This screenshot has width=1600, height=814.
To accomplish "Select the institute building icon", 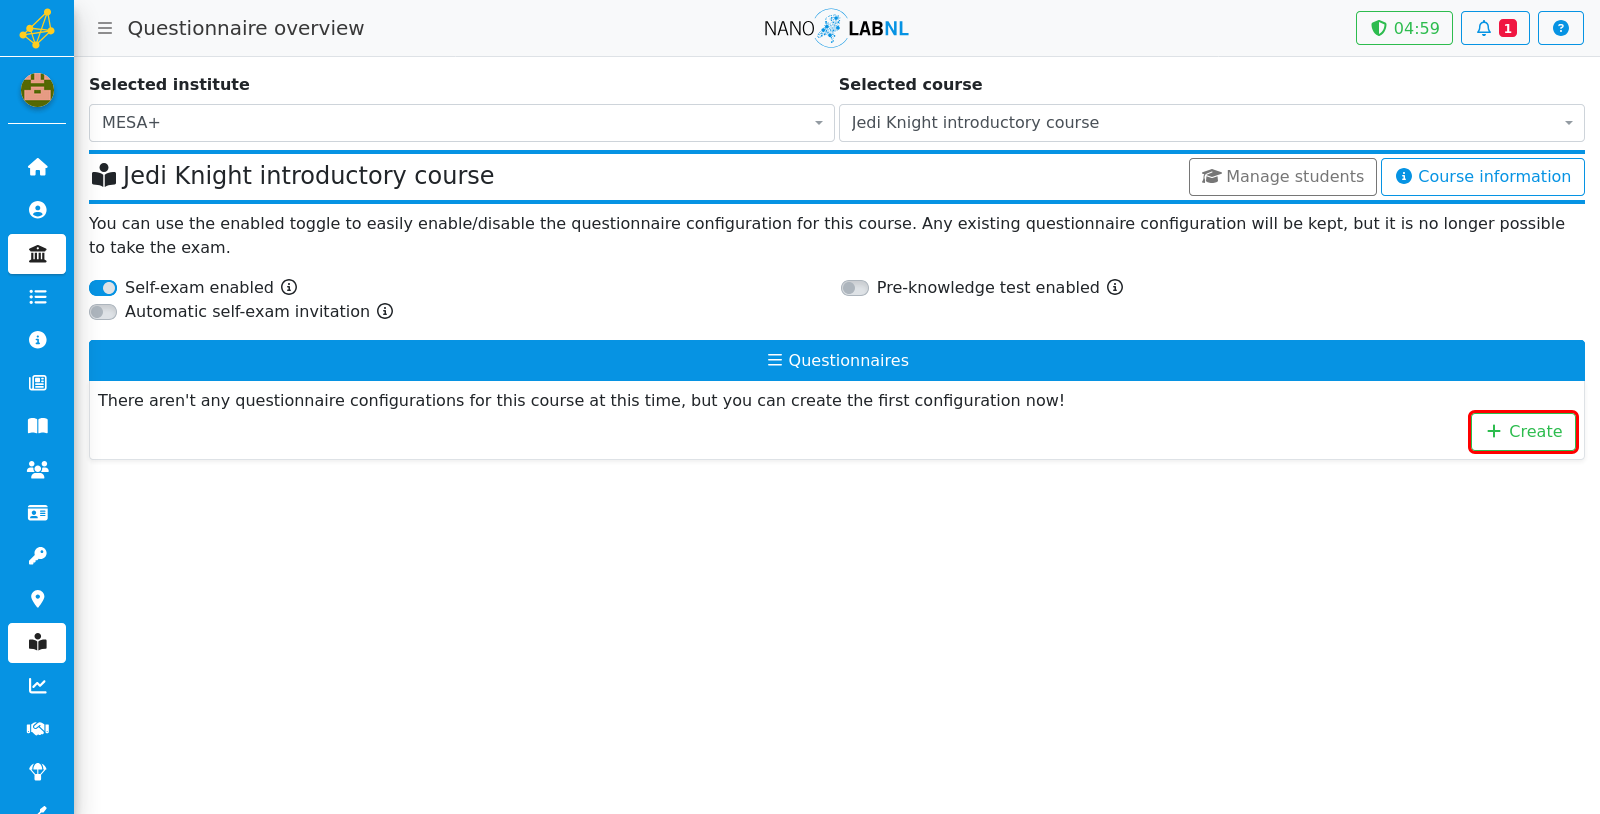I will click(x=37, y=254).
